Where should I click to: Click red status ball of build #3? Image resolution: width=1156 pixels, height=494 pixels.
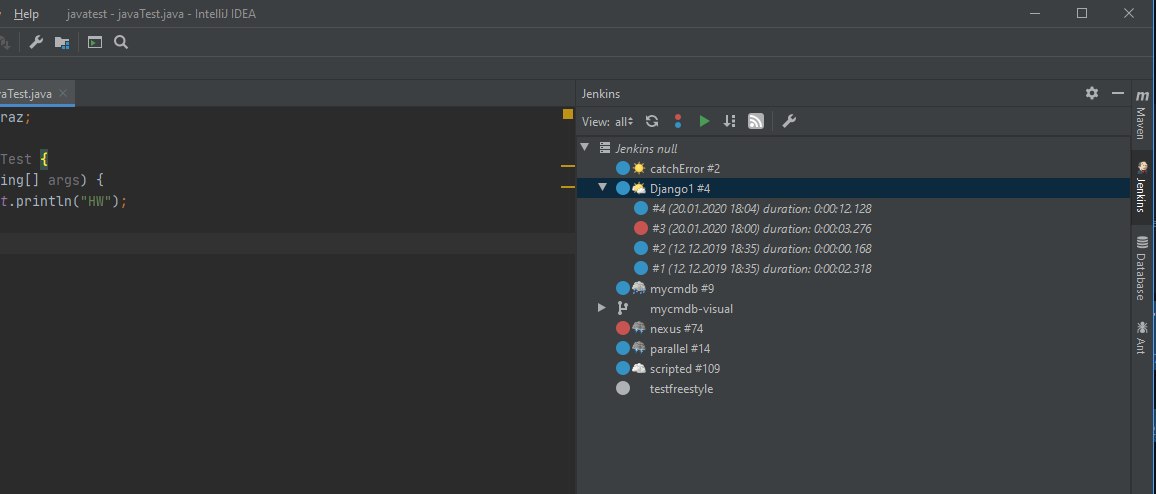click(641, 228)
